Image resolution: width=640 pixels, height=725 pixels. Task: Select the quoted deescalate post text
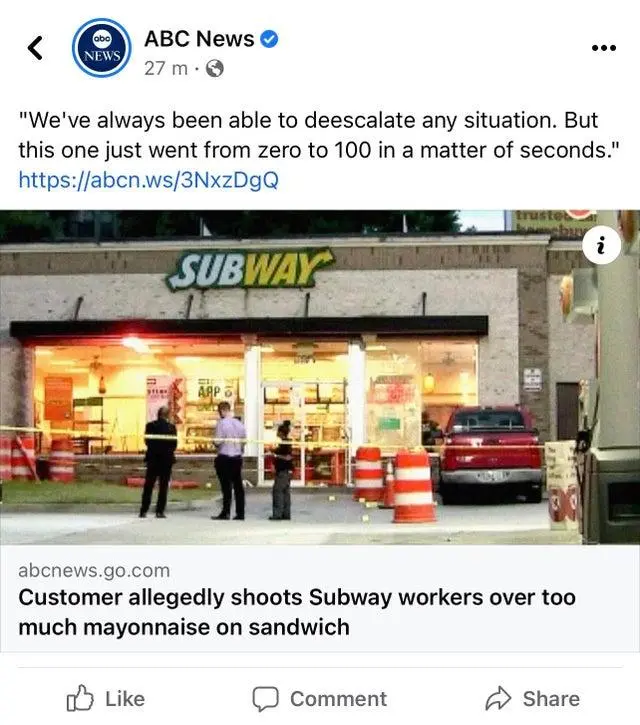pos(319,135)
